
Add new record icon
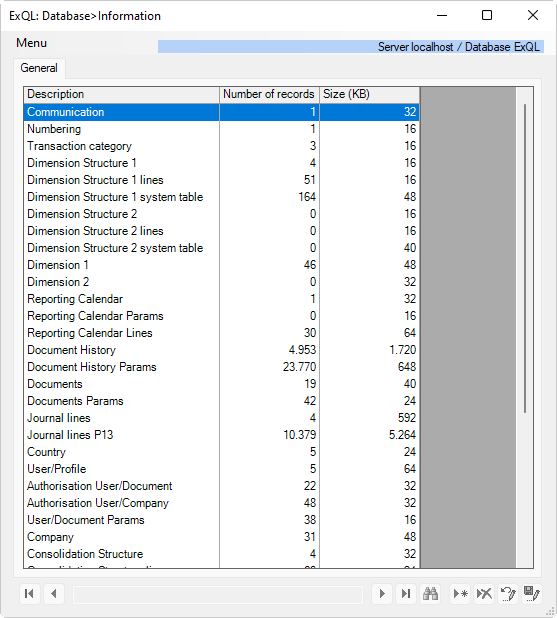(460, 594)
